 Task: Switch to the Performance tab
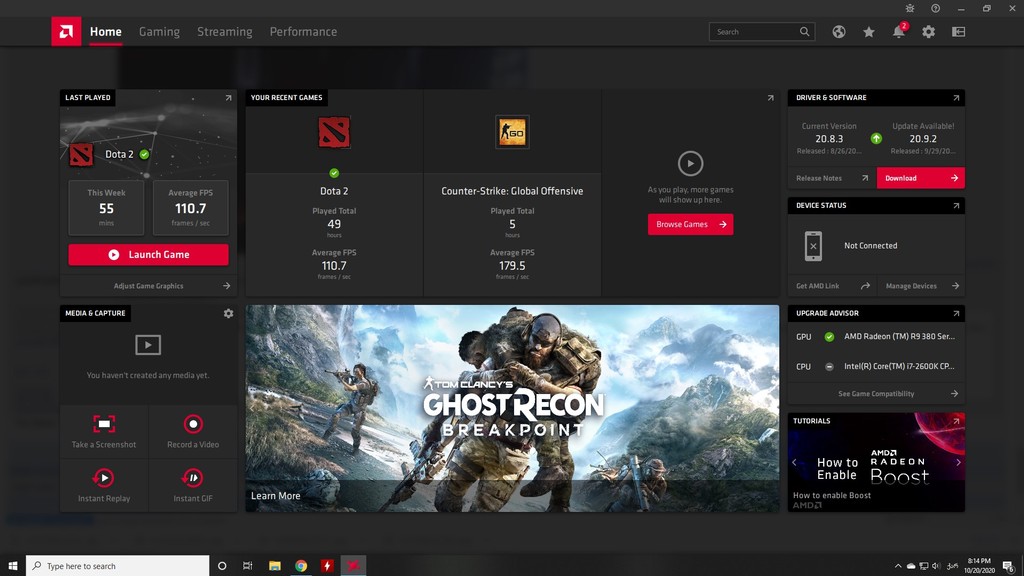(304, 31)
